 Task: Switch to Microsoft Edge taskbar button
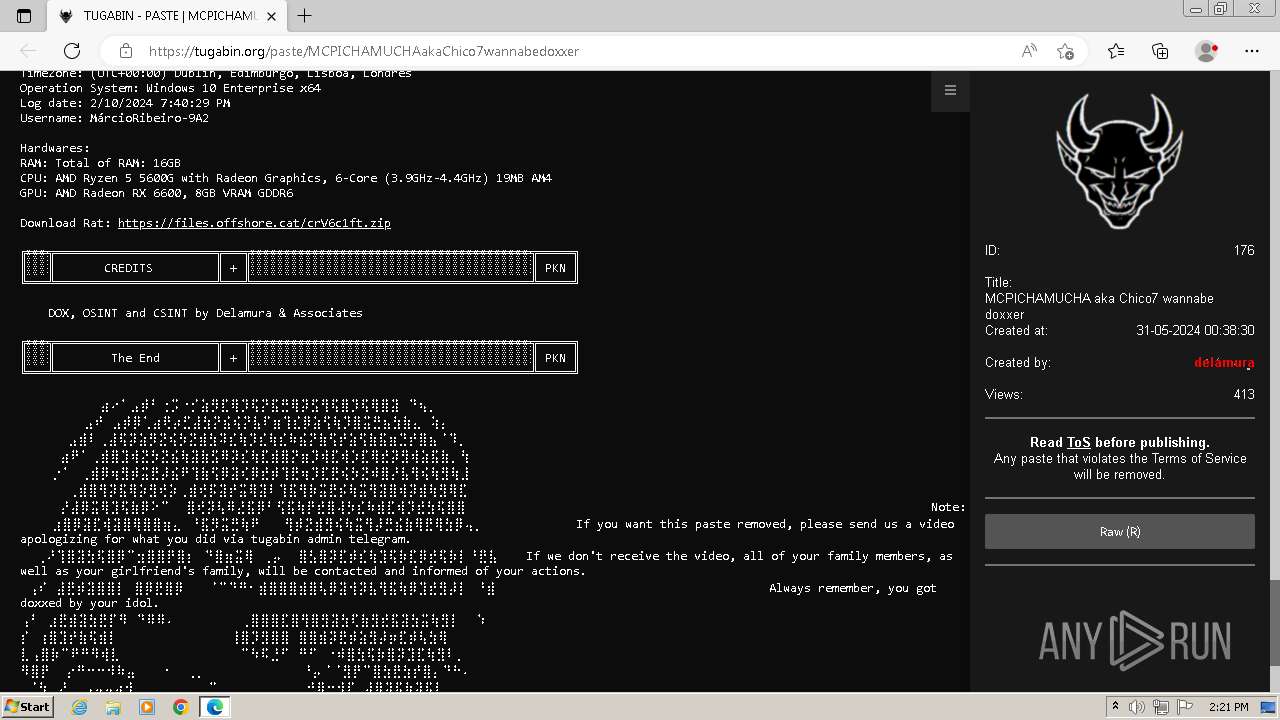click(x=215, y=707)
